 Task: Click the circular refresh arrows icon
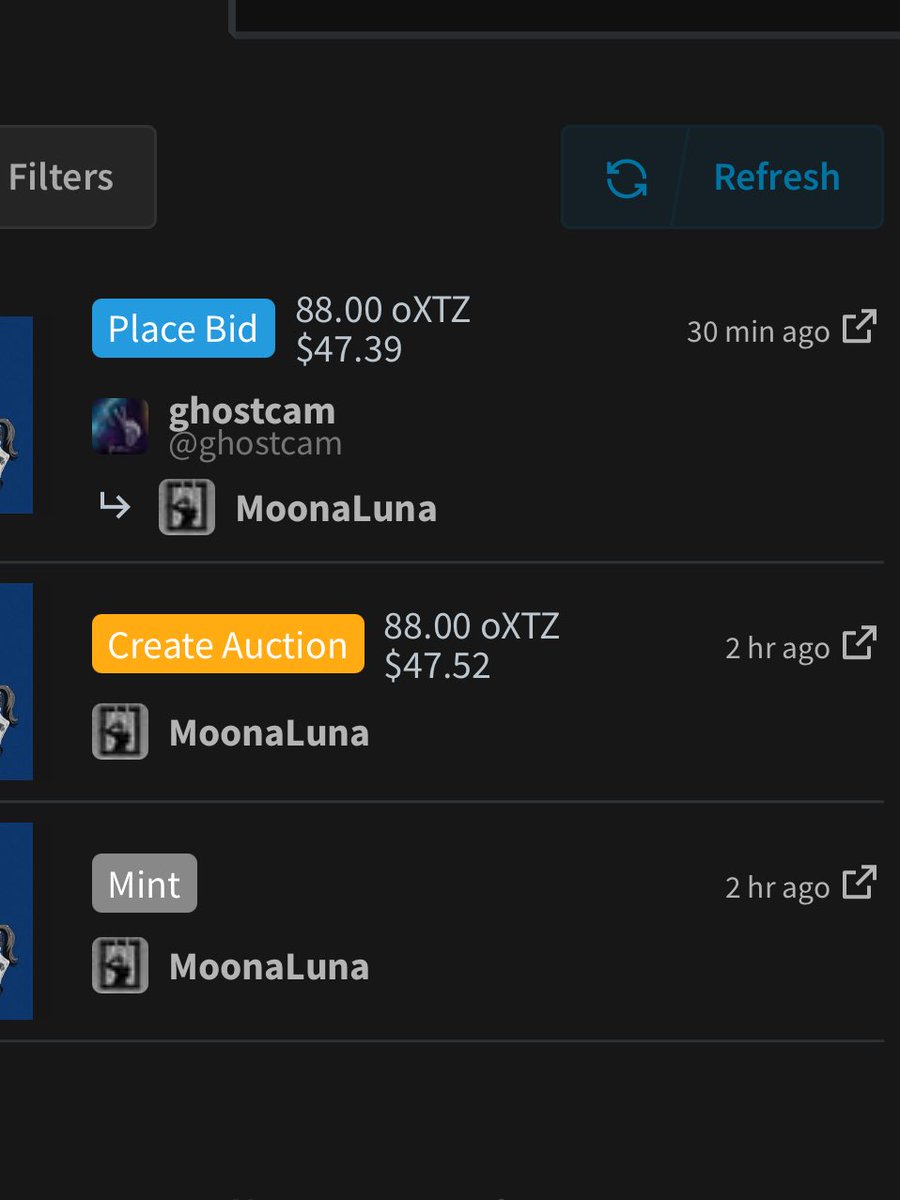[627, 178]
